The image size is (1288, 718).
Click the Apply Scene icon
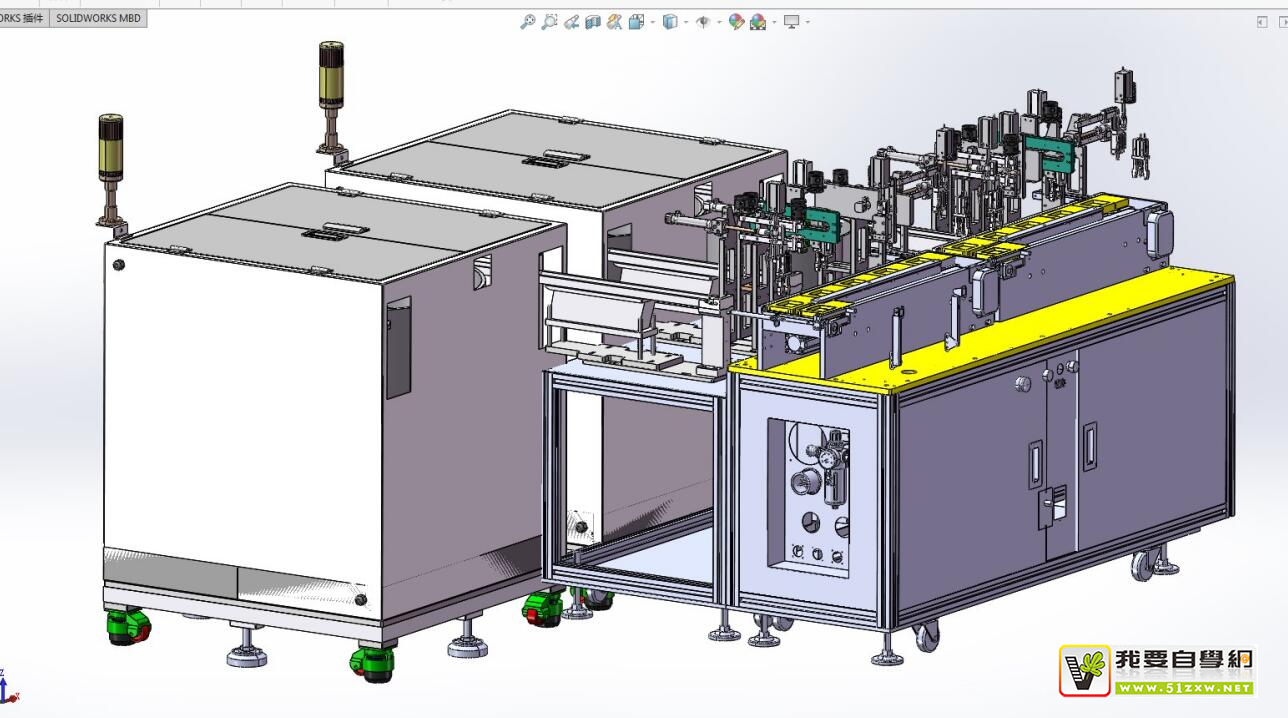pyautogui.click(x=758, y=21)
